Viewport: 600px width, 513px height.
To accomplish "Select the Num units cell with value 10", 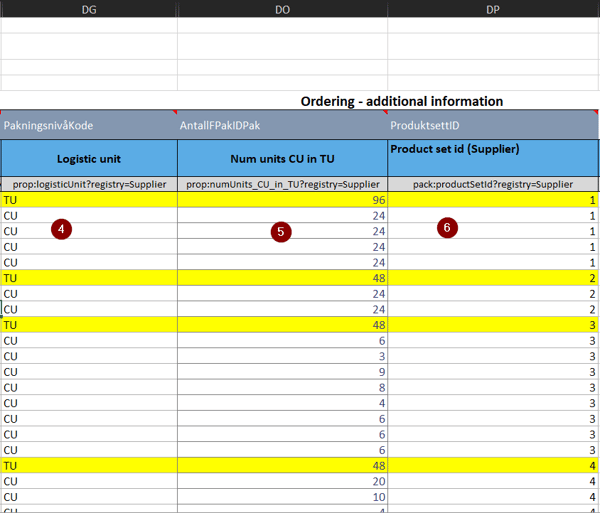I will [x=282, y=497].
